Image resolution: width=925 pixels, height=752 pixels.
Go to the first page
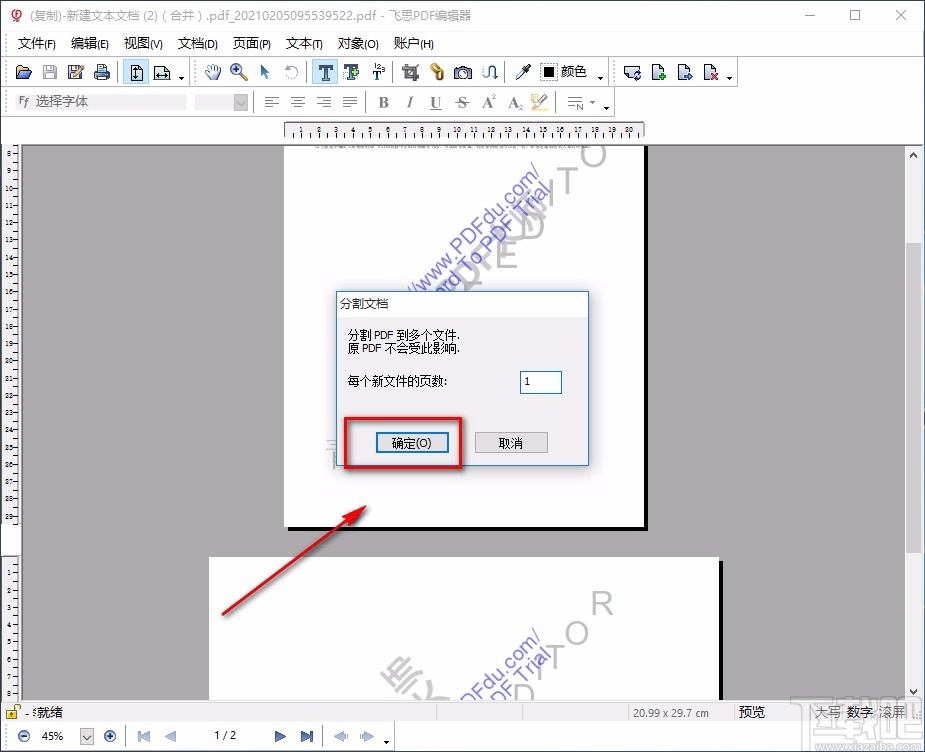pos(143,736)
